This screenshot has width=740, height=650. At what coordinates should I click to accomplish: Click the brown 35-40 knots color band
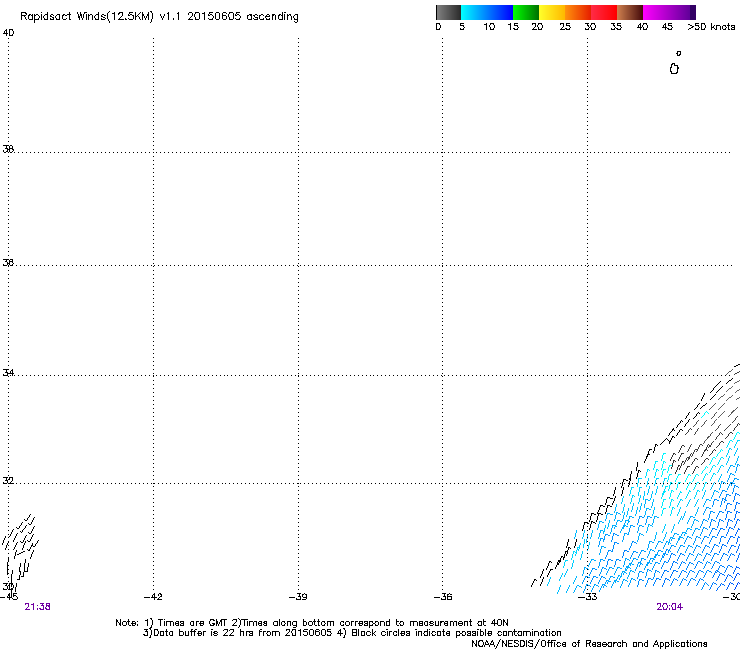pos(630,12)
